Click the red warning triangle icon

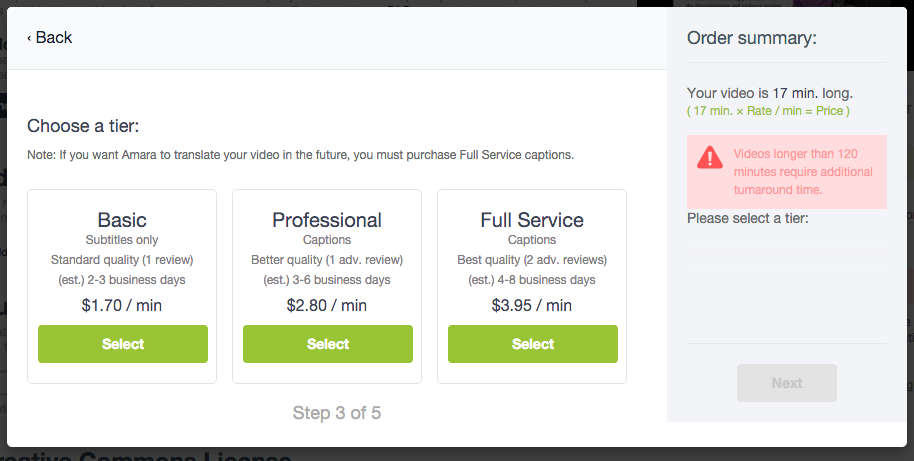tap(709, 158)
